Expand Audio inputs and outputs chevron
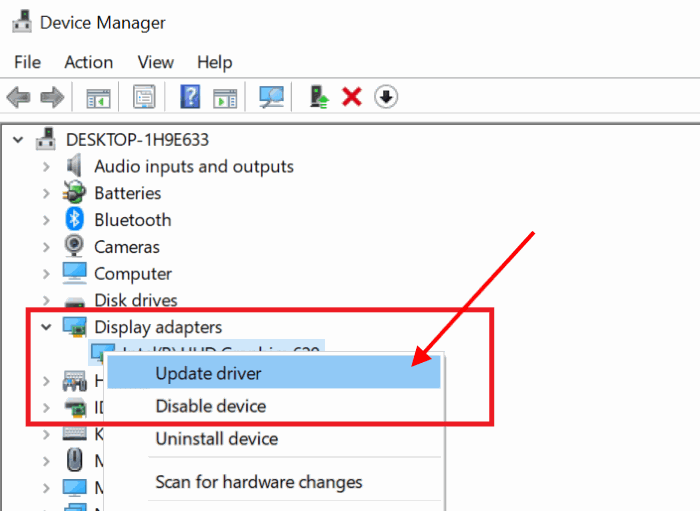 [46, 166]
